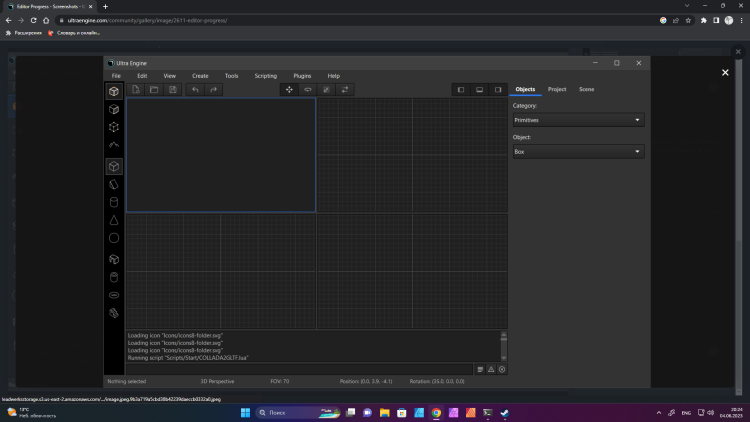Click the console command input field
This screenshot has width=750, height=422.
pos(298,369)
